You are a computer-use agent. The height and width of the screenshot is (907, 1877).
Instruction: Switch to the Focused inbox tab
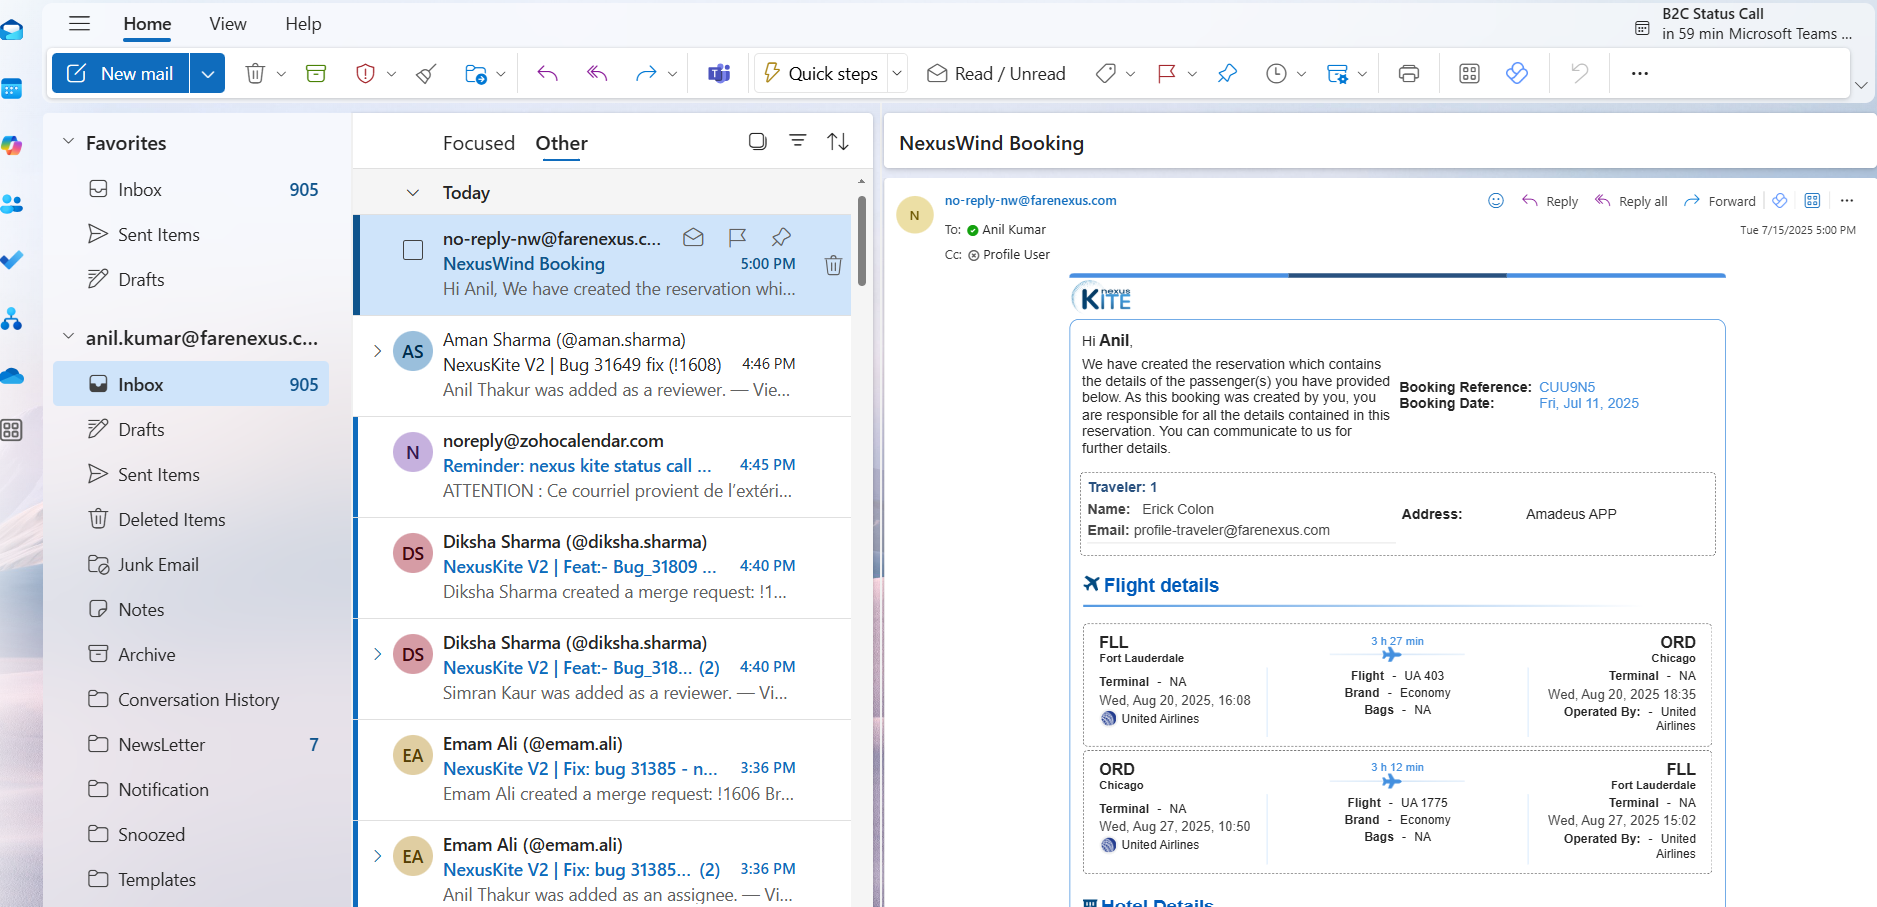(x=479, y=143)
